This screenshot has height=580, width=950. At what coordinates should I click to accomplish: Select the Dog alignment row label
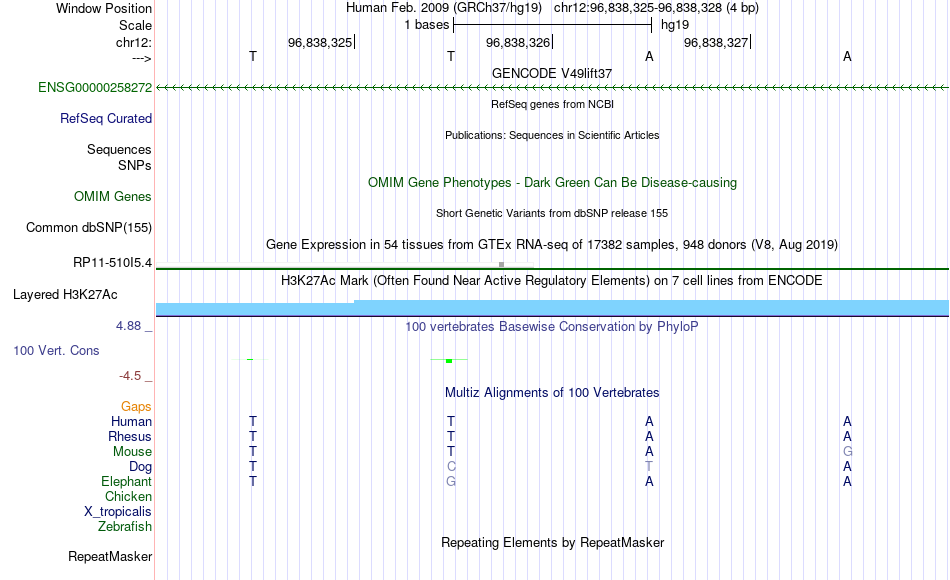140,466
